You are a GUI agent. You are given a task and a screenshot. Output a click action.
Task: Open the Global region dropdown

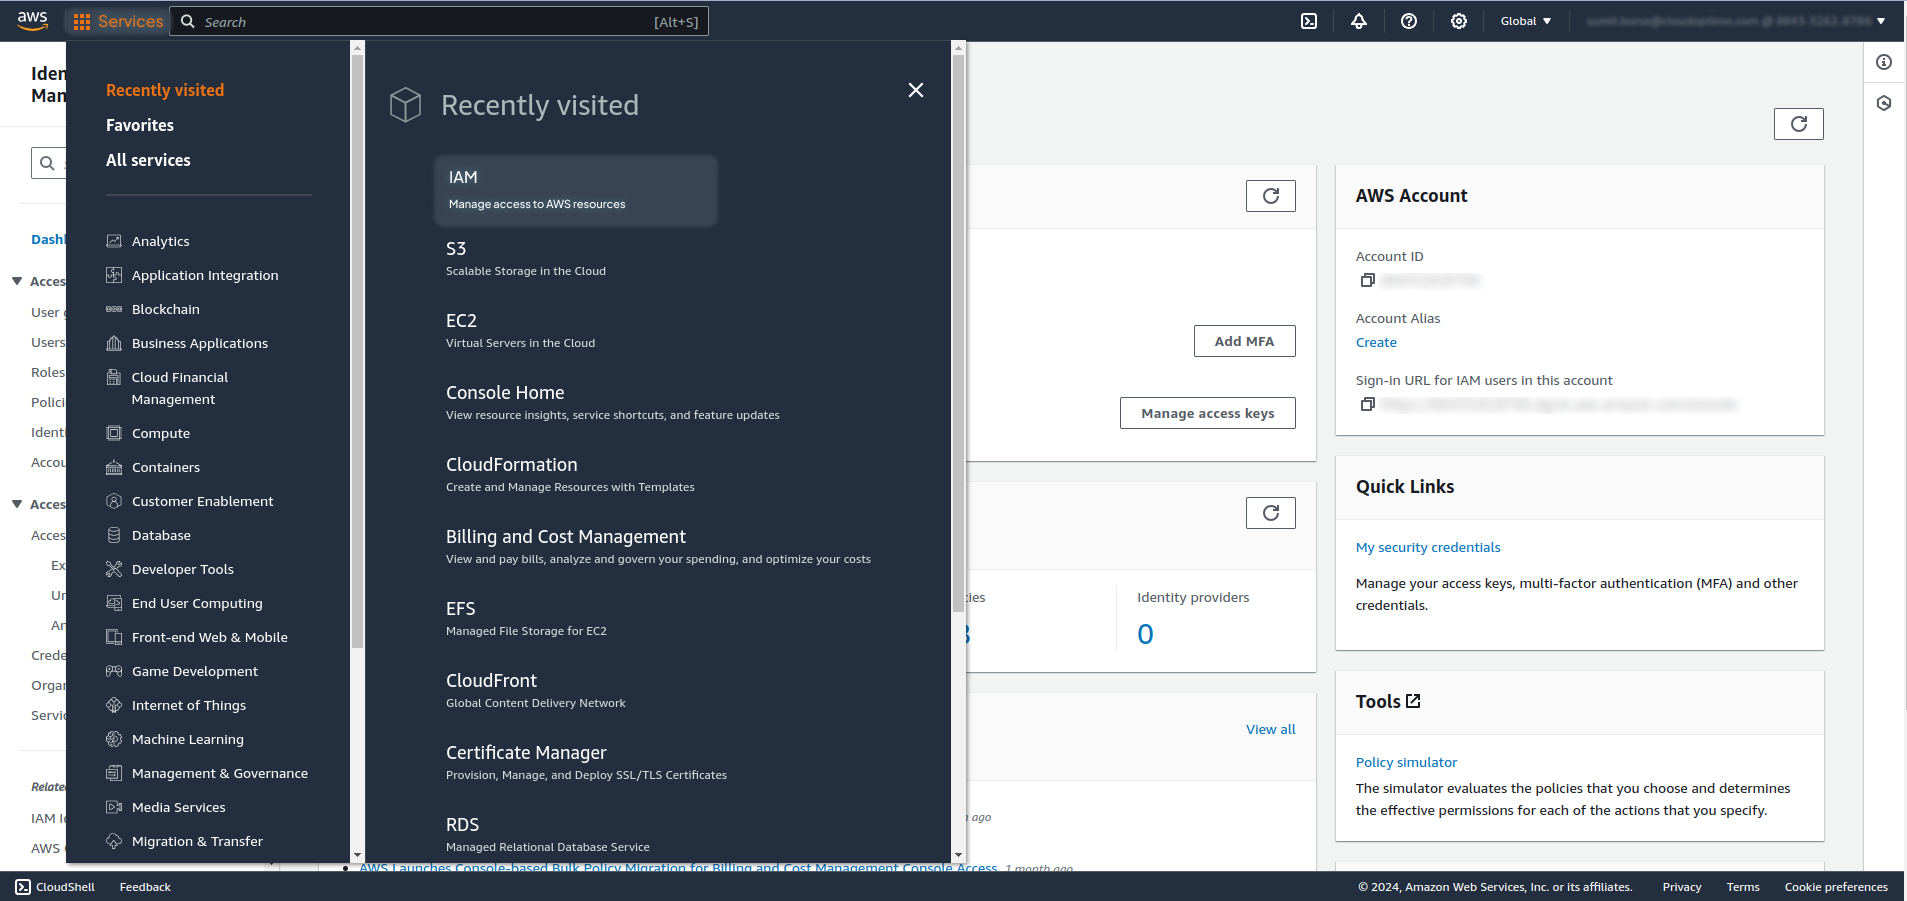click(1525, 21)
